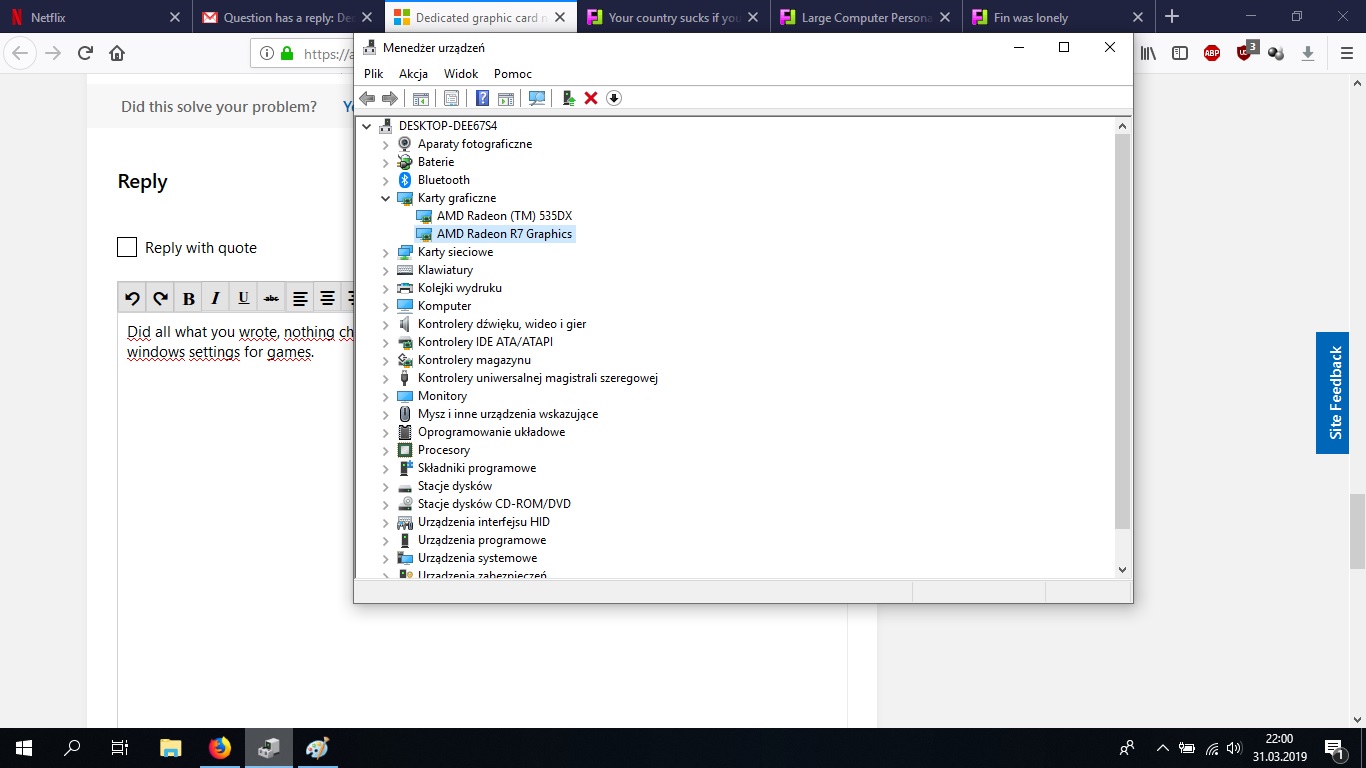Expand the Monitory category
Viewport: 1366px width, 768px height.
click(x=386, y=396)
